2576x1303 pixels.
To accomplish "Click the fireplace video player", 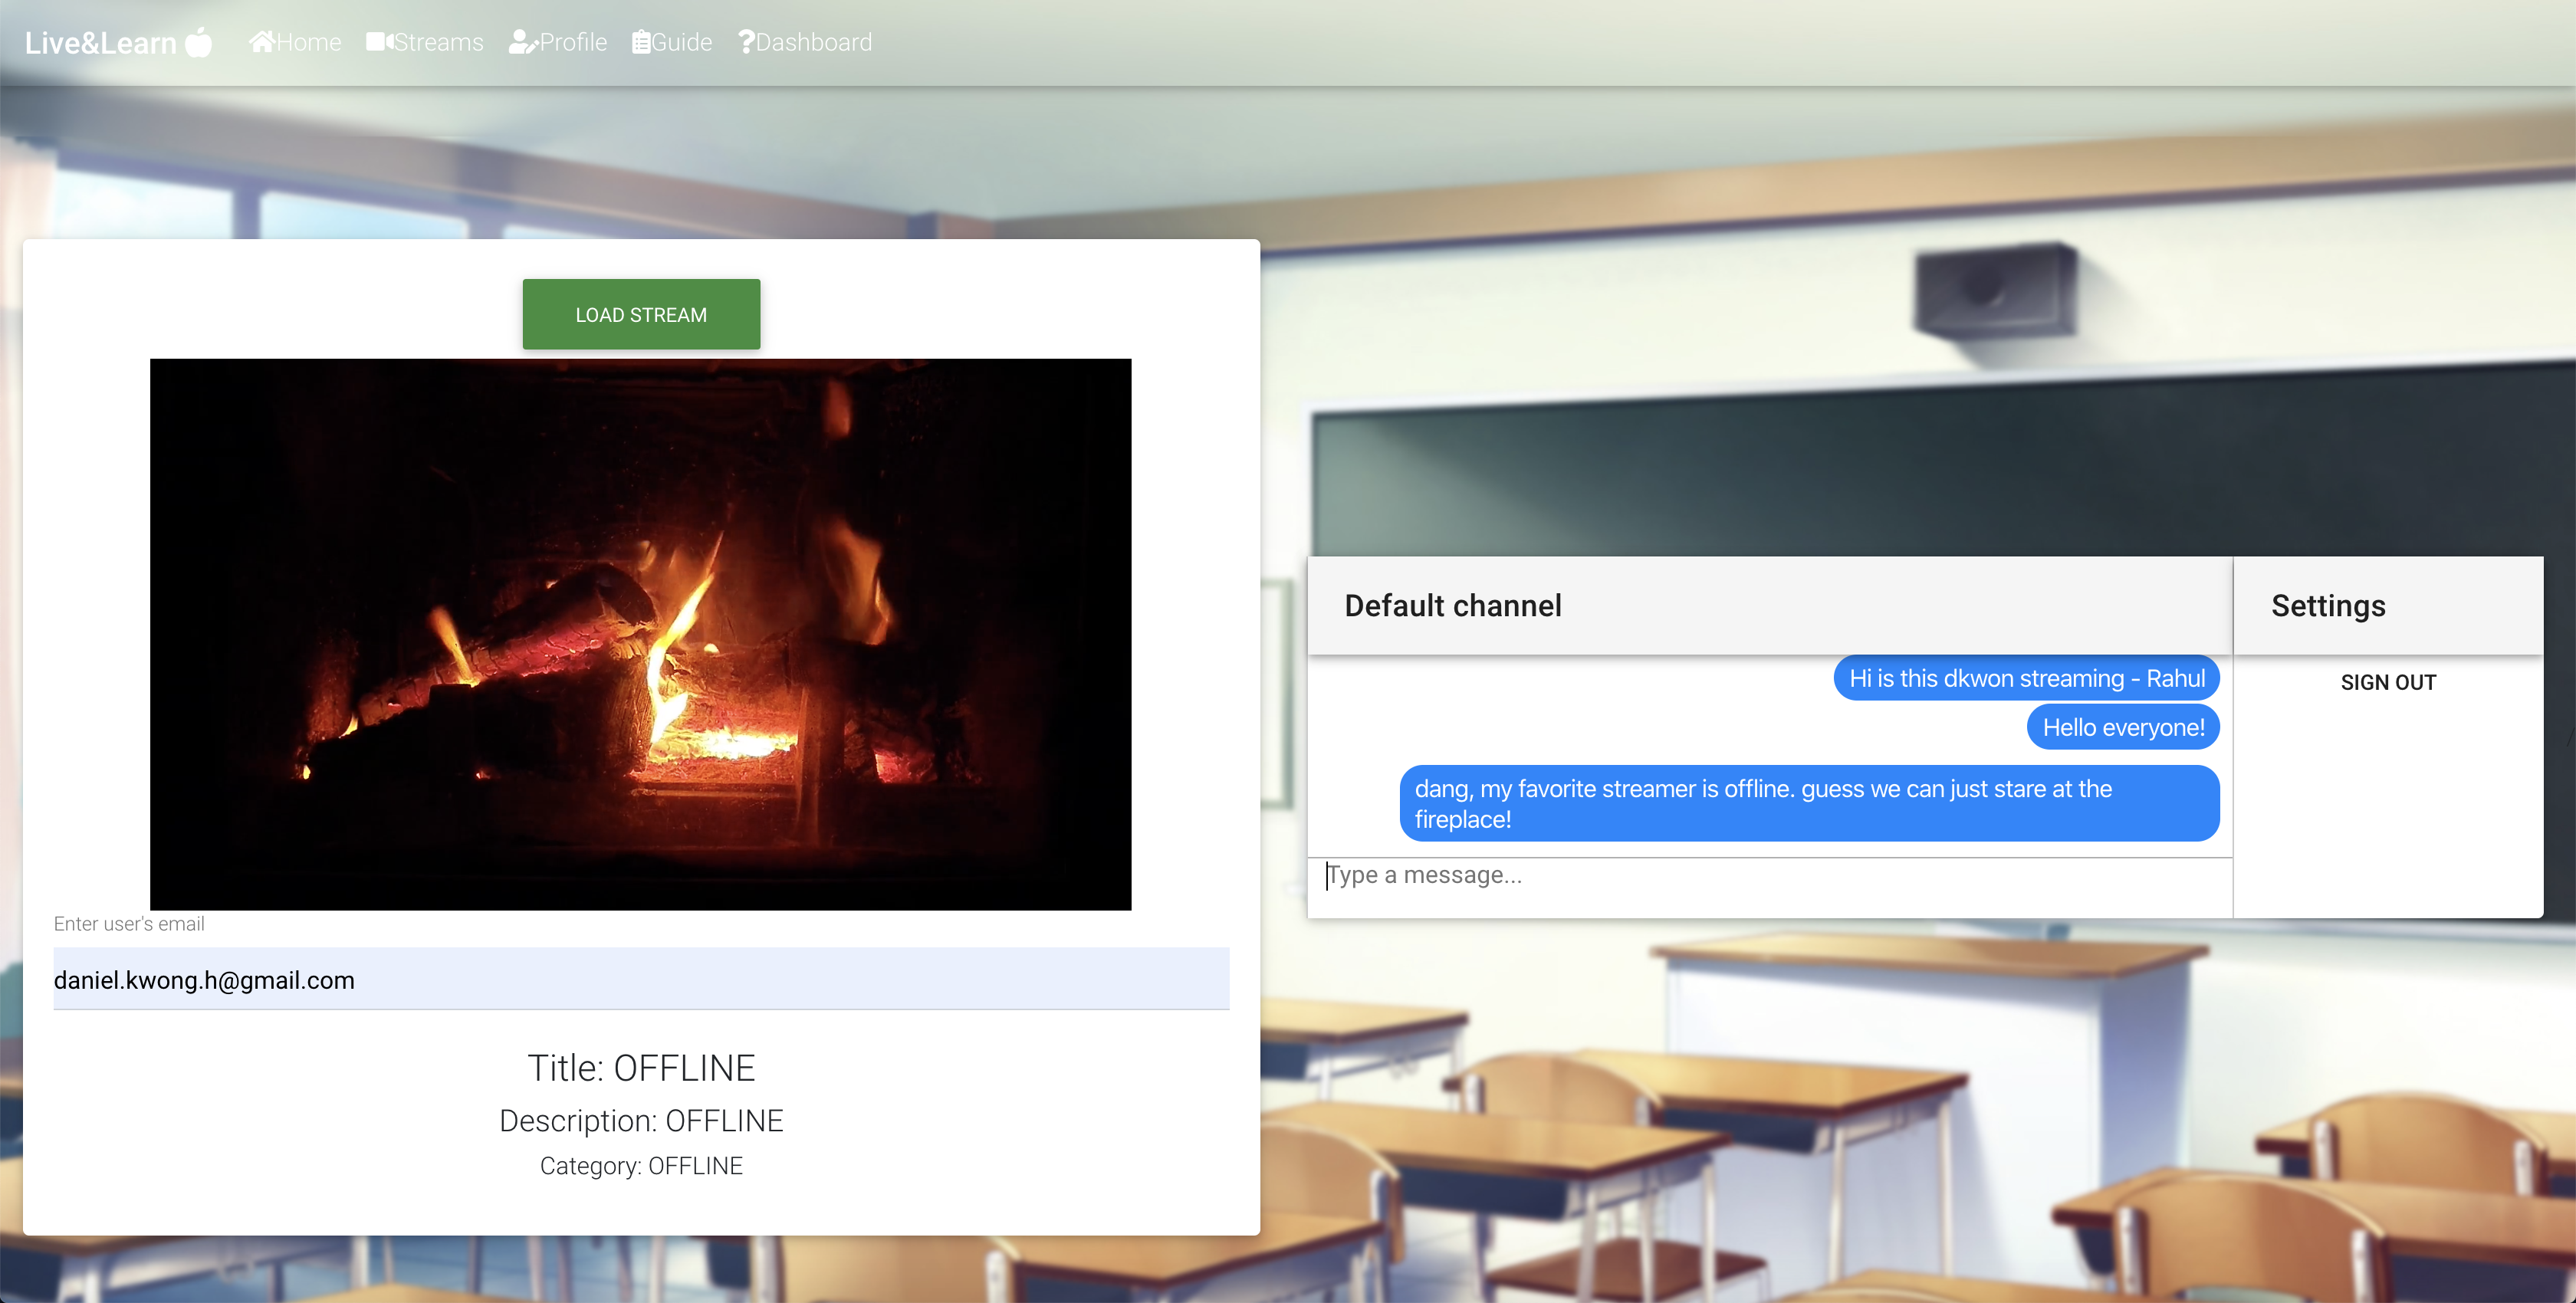I will click(x=640, y=634).
